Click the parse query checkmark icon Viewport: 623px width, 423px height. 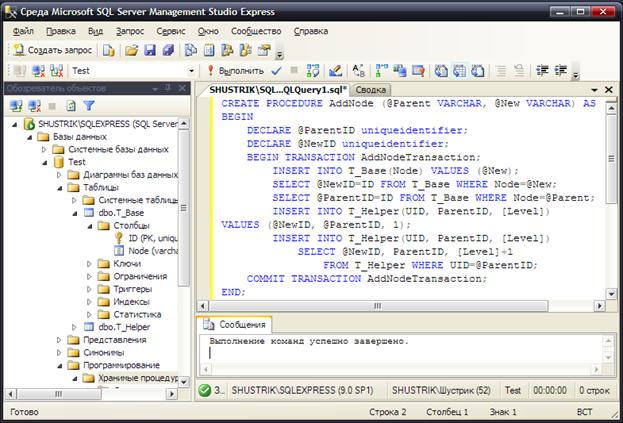[x=277, y=71]
